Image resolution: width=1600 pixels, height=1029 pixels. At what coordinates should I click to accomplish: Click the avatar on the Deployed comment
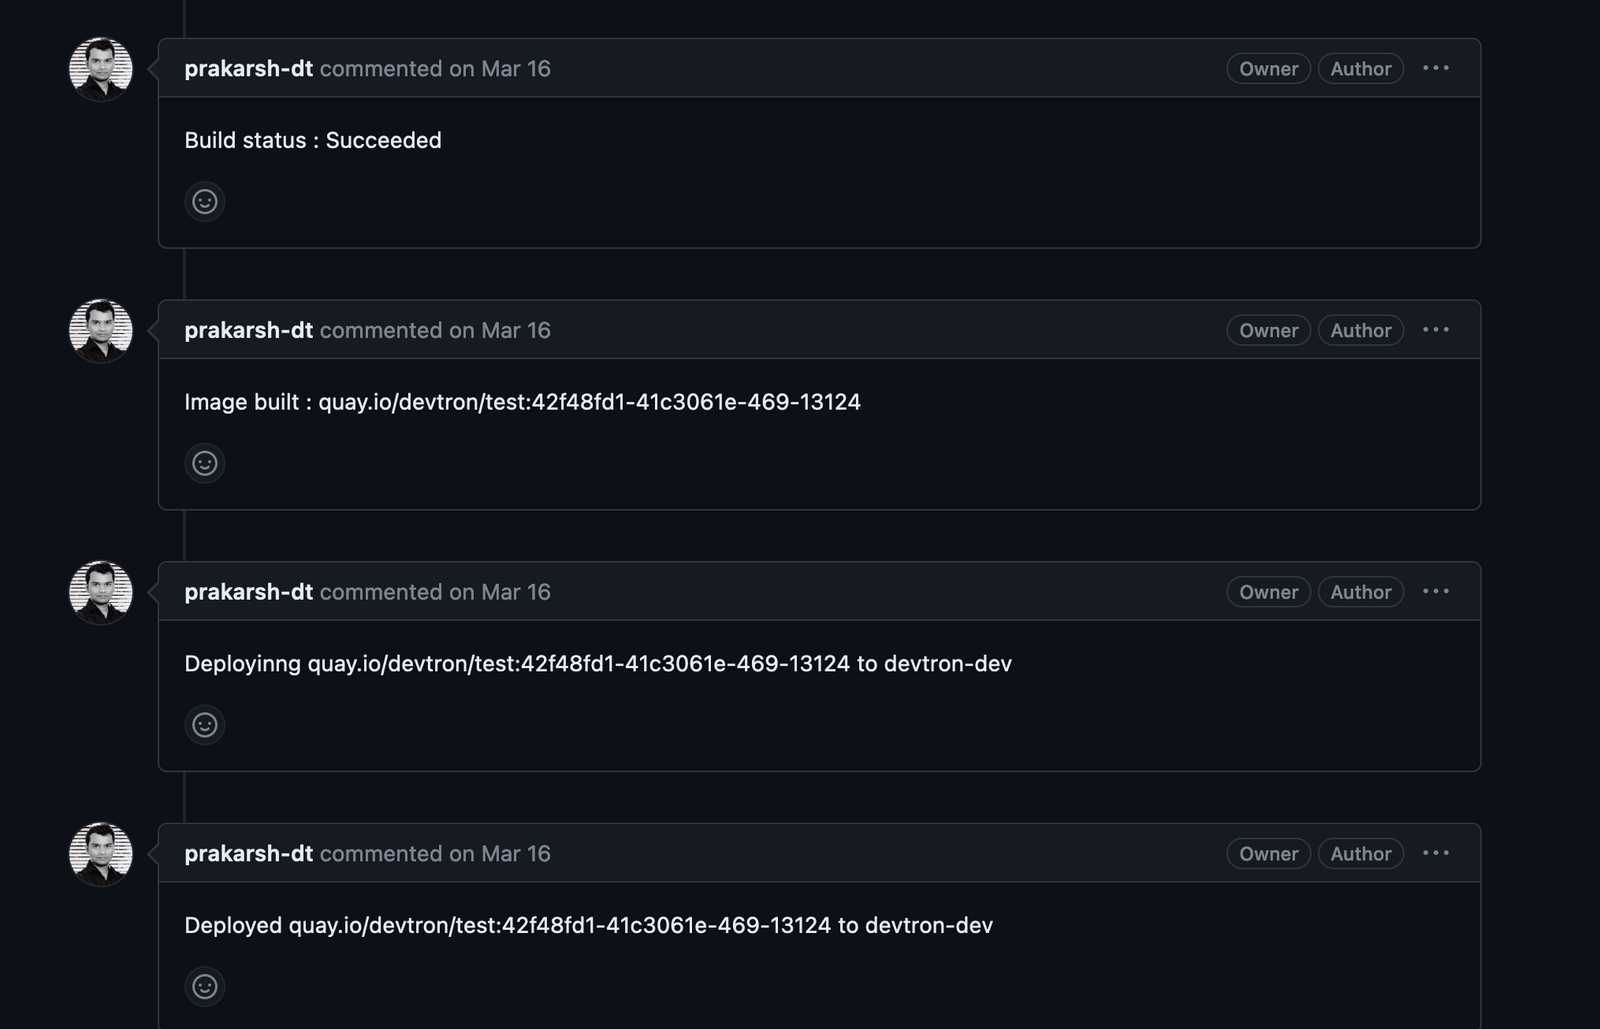pos(100,853)
